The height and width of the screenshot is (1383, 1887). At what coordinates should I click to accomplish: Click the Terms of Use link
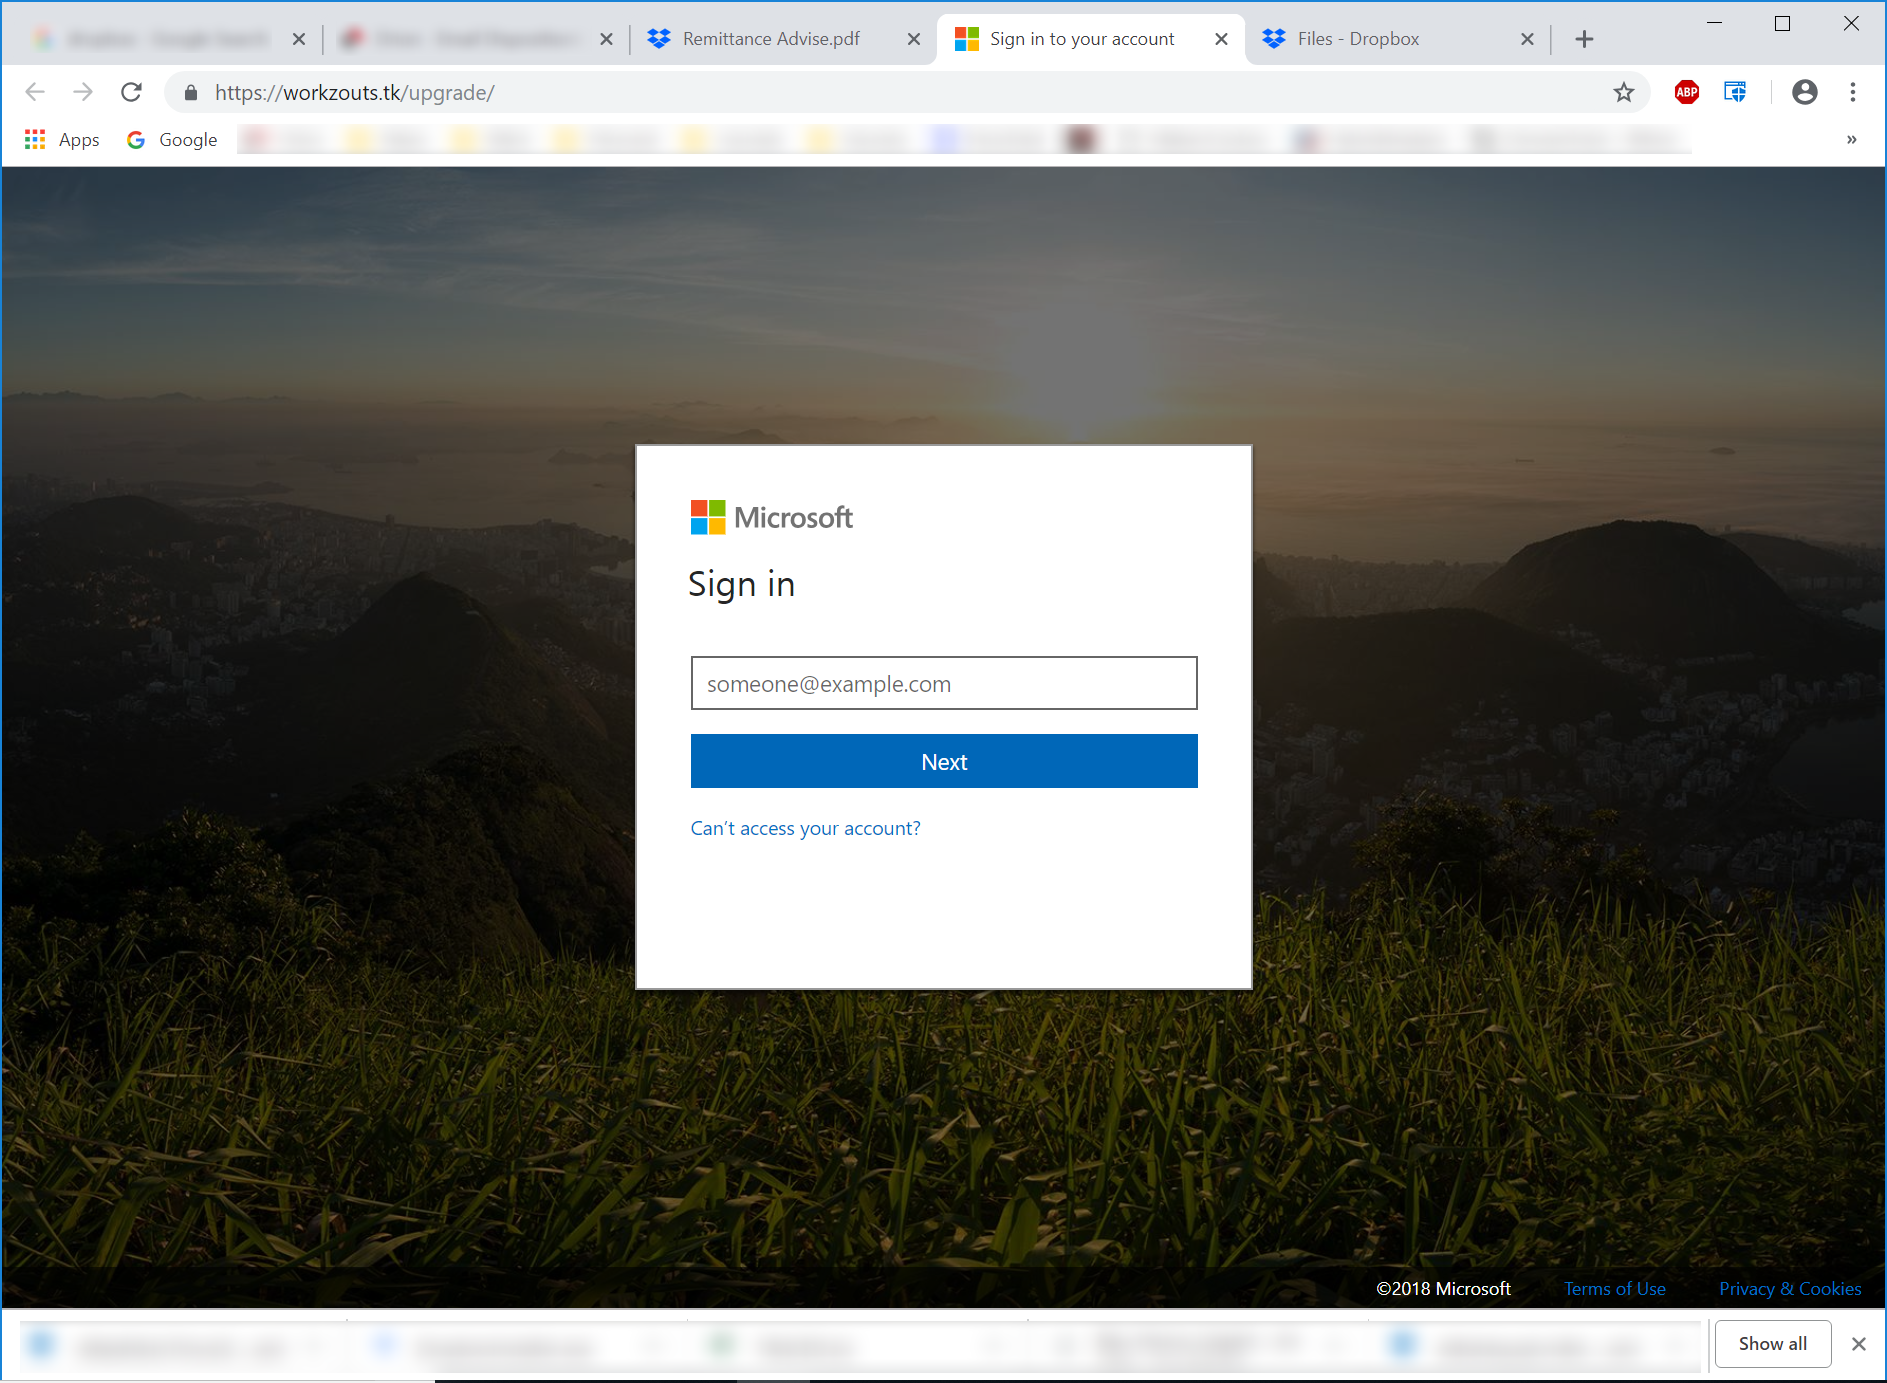(1614, 1288)
